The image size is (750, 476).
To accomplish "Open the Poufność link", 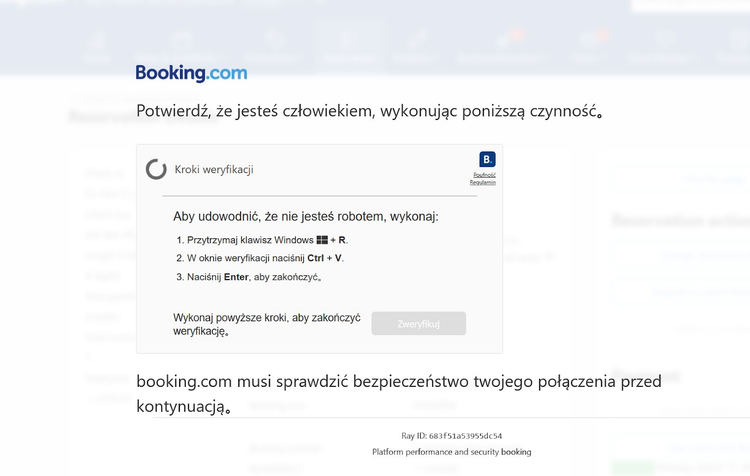I will (x=484, y=175).
